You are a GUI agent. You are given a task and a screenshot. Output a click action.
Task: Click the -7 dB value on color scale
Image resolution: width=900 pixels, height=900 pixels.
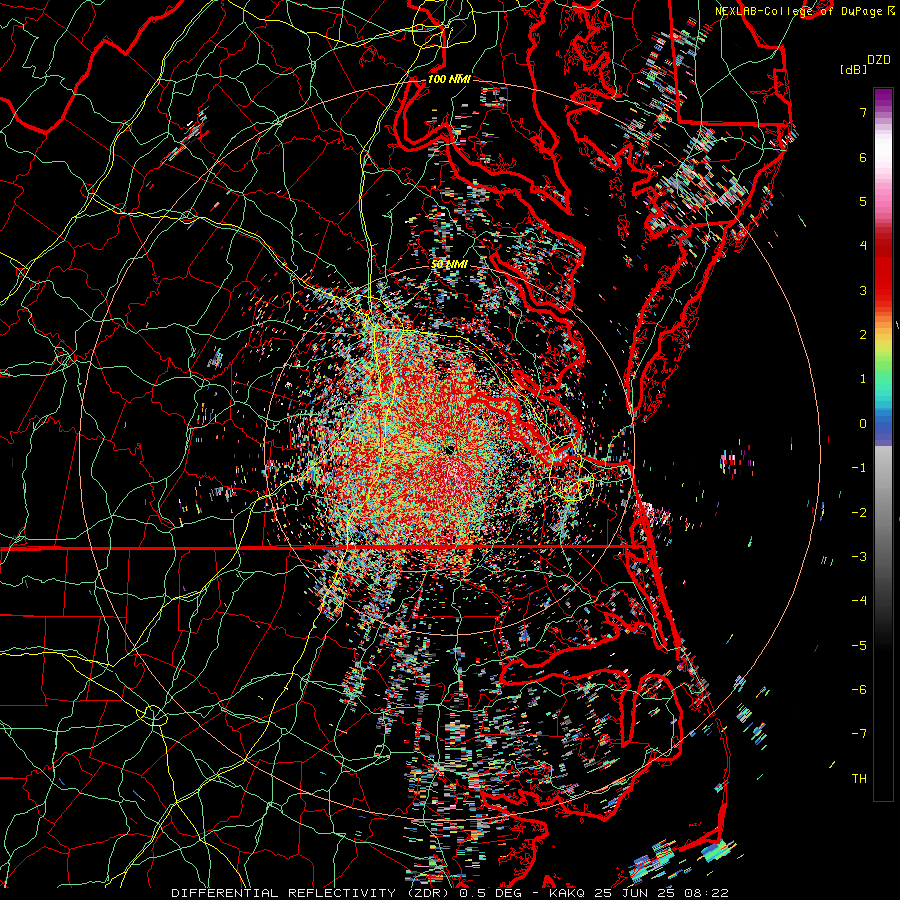(x=859, y=734)
